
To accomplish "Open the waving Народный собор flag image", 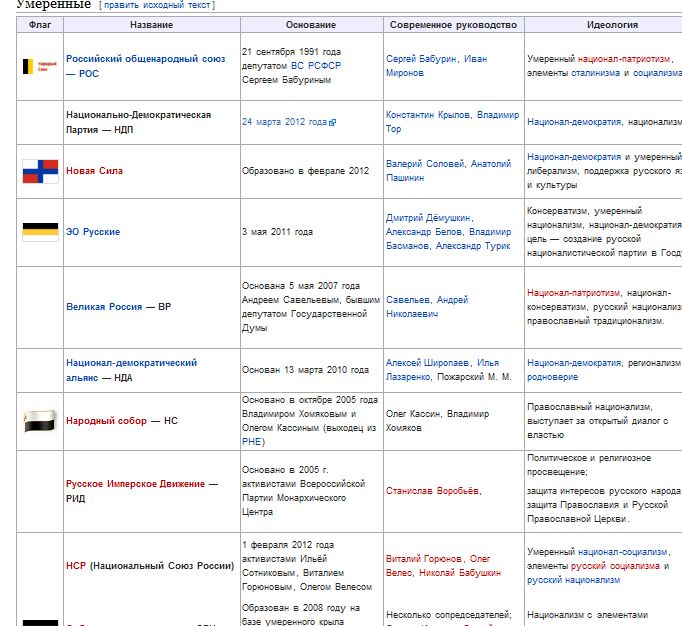I will (x=40, y=421).
